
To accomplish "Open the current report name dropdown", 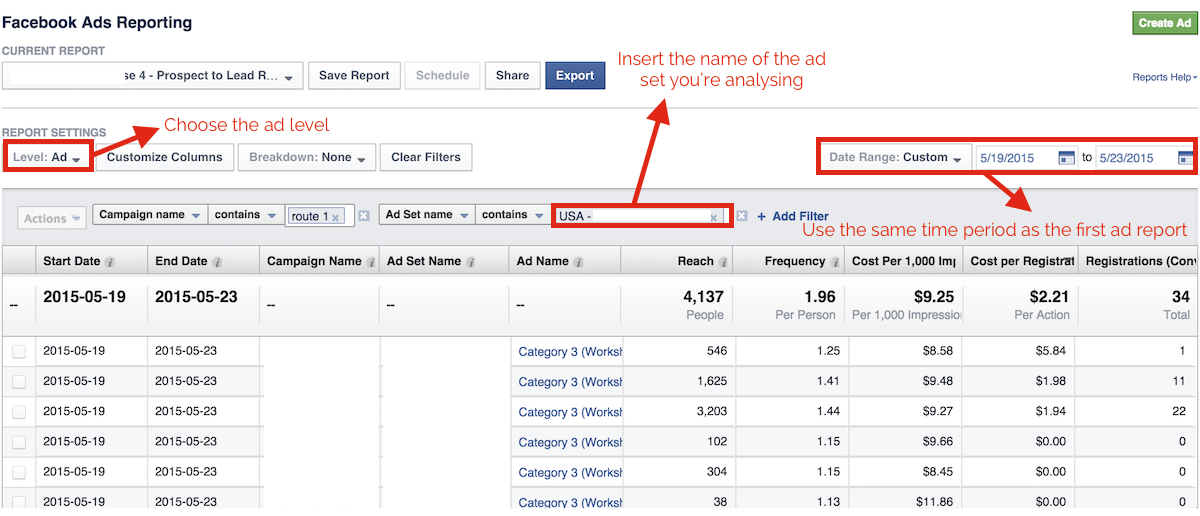I will pos(153,76).
